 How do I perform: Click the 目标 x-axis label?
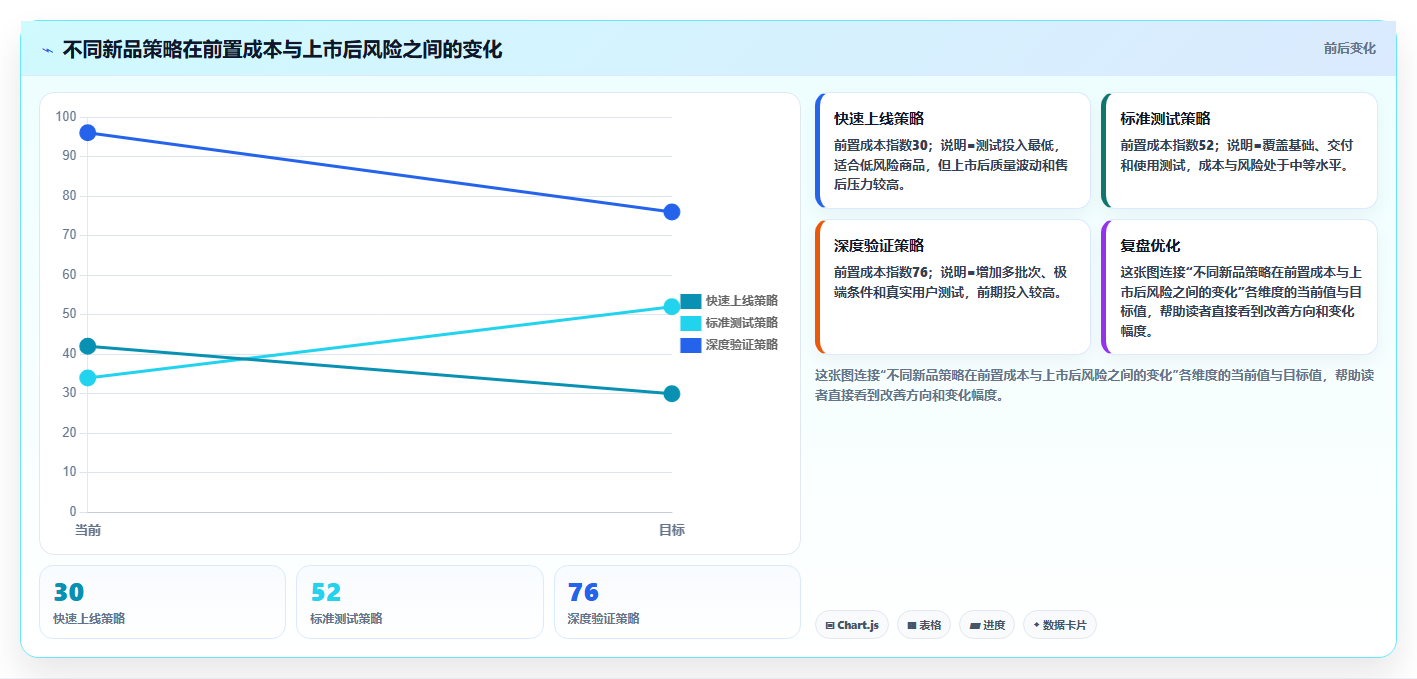(x=672, y=530)
